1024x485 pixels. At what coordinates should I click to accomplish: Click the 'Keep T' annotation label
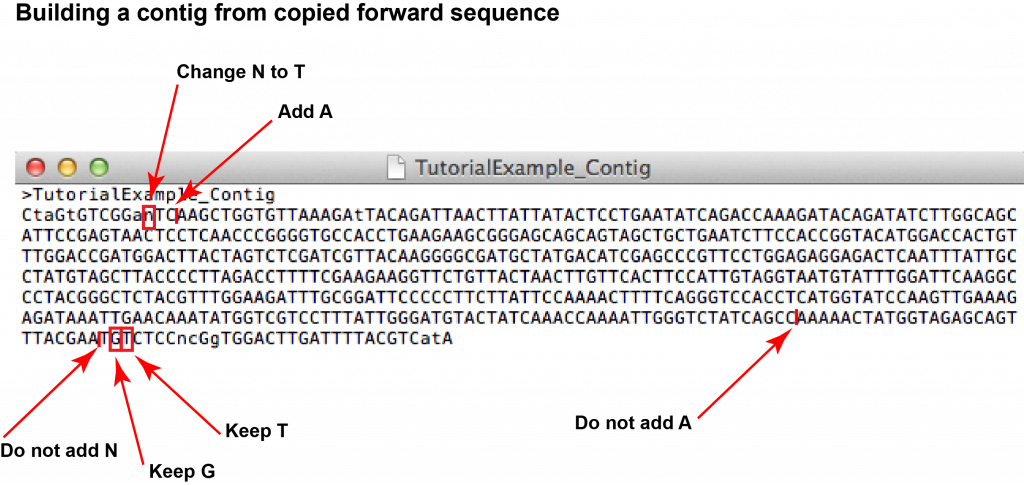pyautogui.click(x=257, y=431)
